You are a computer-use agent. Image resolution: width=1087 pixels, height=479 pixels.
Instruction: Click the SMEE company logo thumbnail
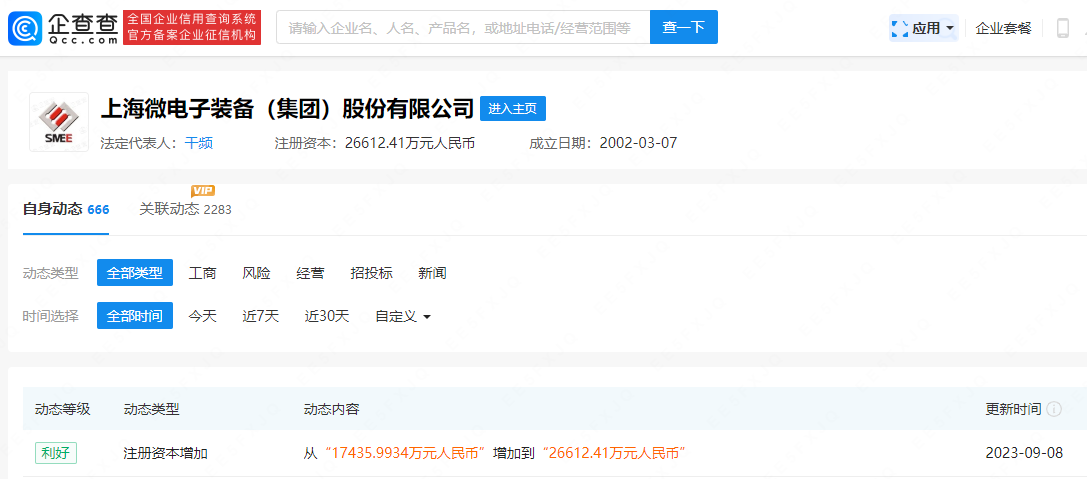[x=59, y=122]
